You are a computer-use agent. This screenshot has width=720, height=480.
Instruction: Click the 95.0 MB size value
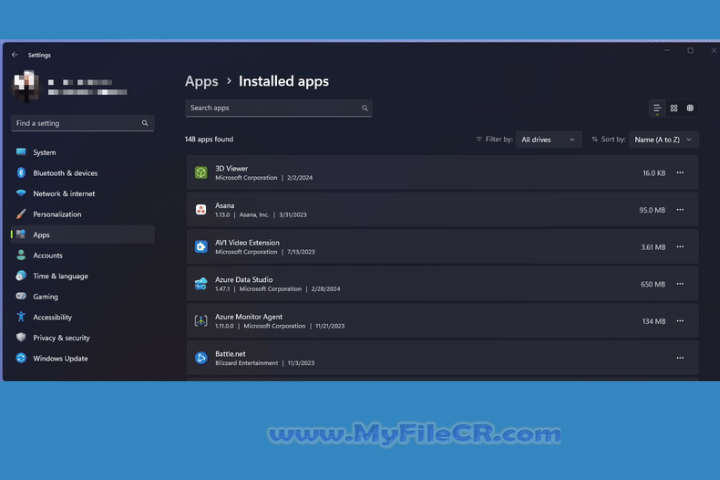click(652, 210)
